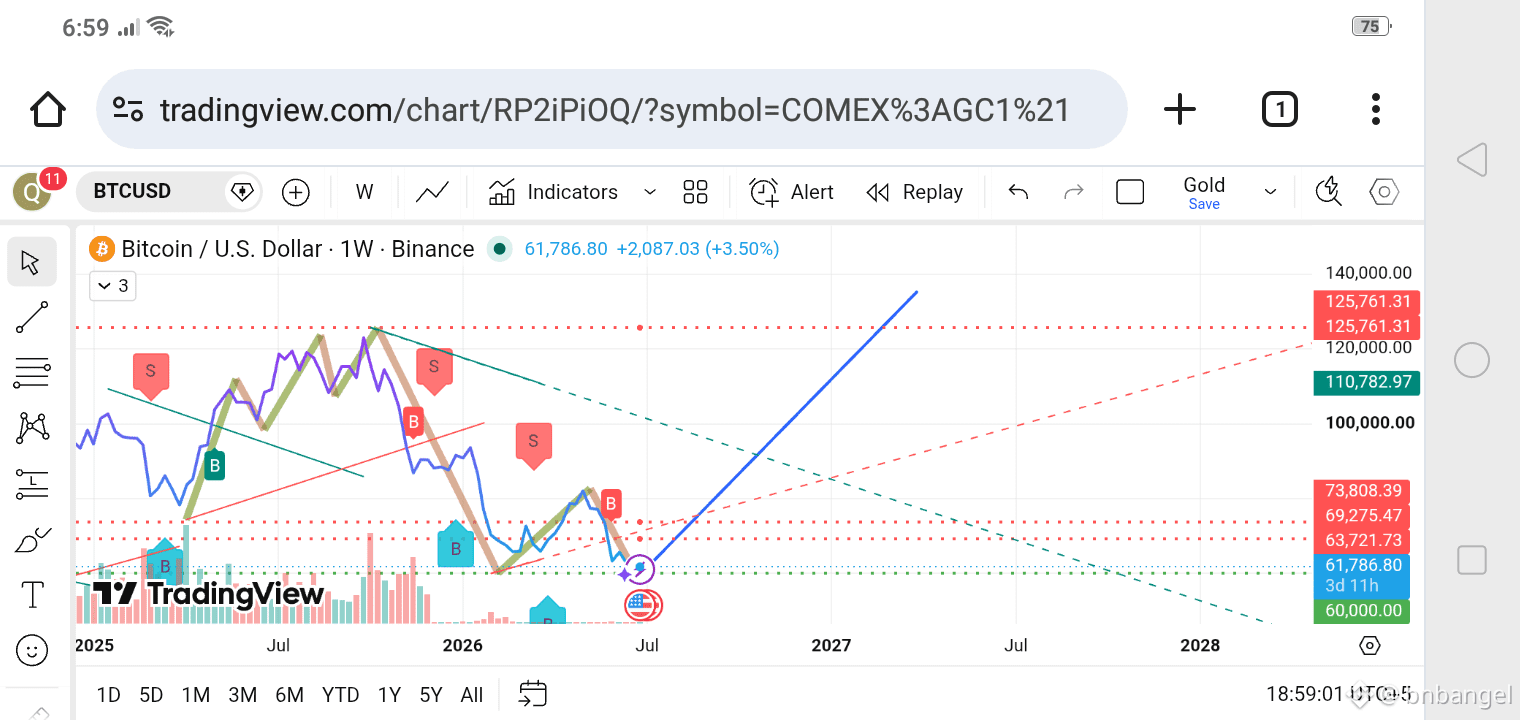Select the Text annotation tool
1520x720 pixels.
[x=32, y=595]
